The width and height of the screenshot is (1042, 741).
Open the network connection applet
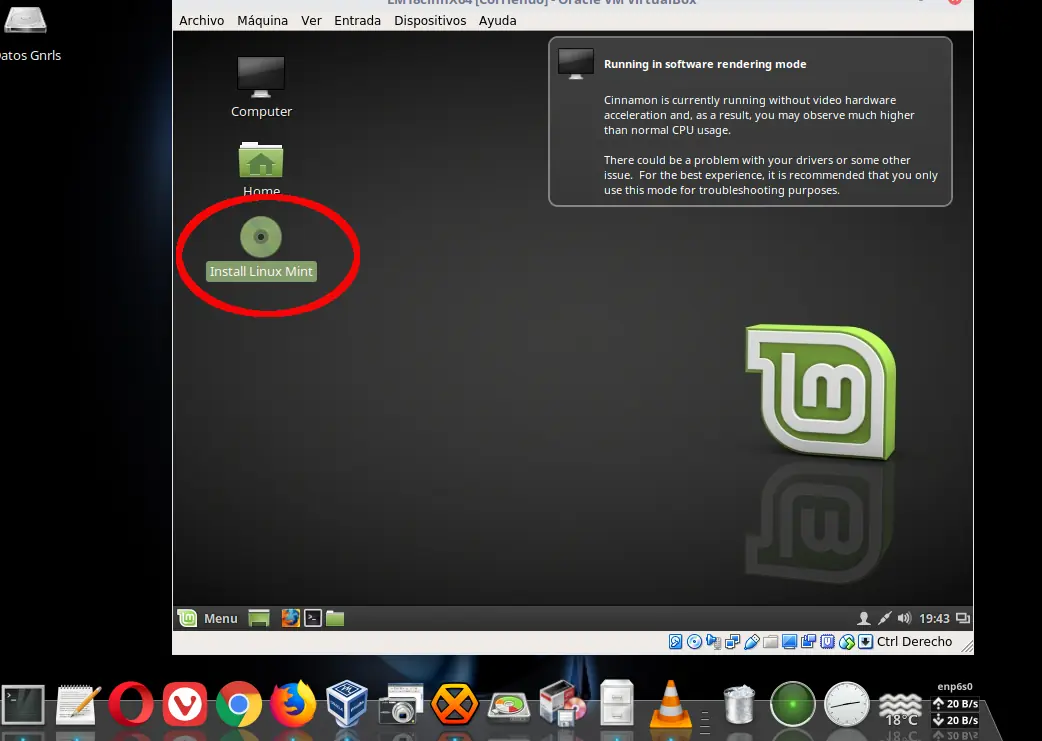pos(884,619)
